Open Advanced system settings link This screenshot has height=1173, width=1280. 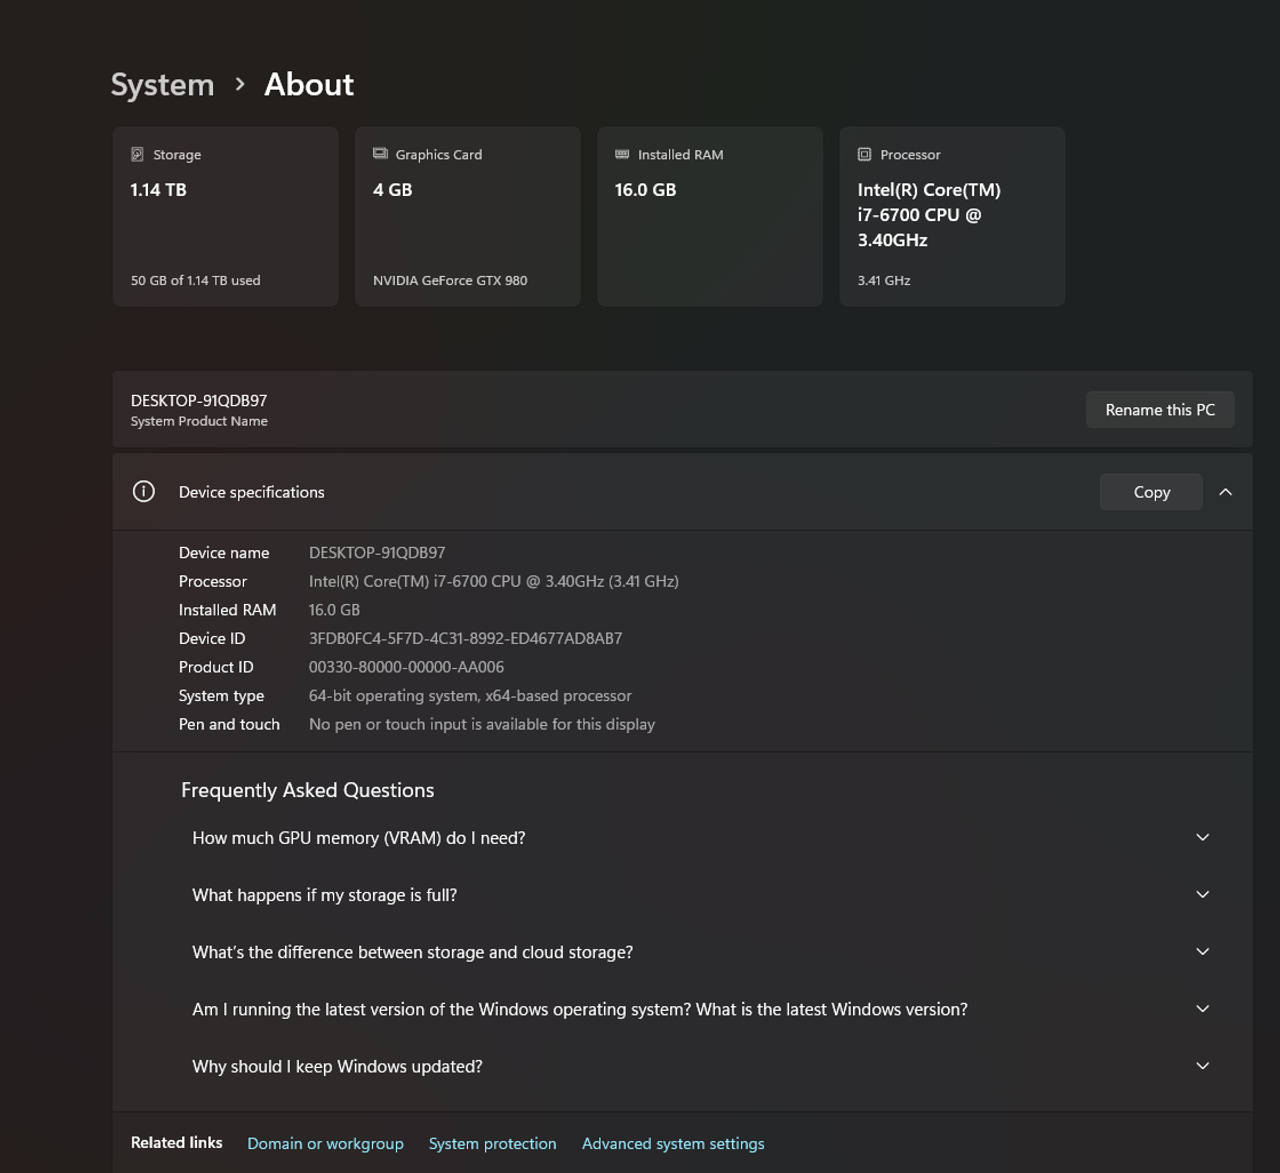(673, 1144)
